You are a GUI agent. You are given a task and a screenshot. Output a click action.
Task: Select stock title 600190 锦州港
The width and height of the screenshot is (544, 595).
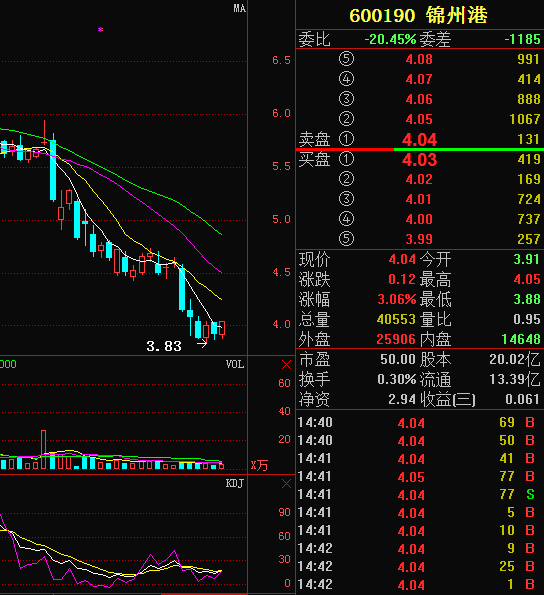[x=418, y=16]
